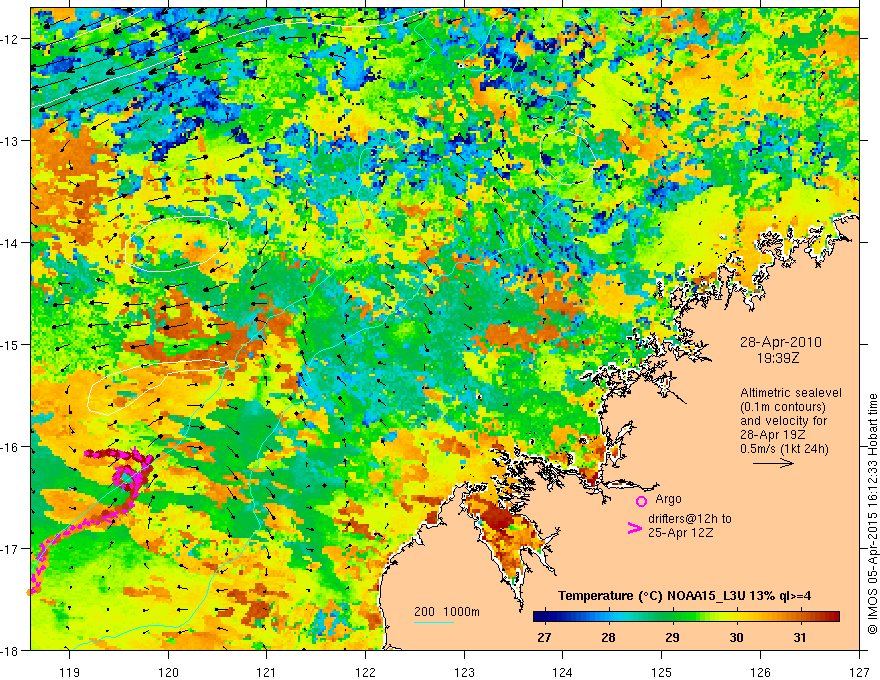This screenshot has height=680, width=880.
Task: Click colorbar tick label 28
Action: tap(608, 637)
